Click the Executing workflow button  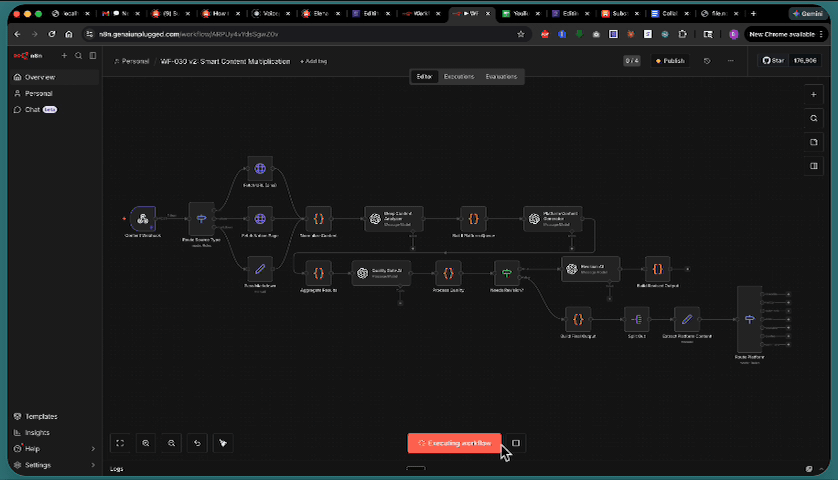tap(454, 443)
